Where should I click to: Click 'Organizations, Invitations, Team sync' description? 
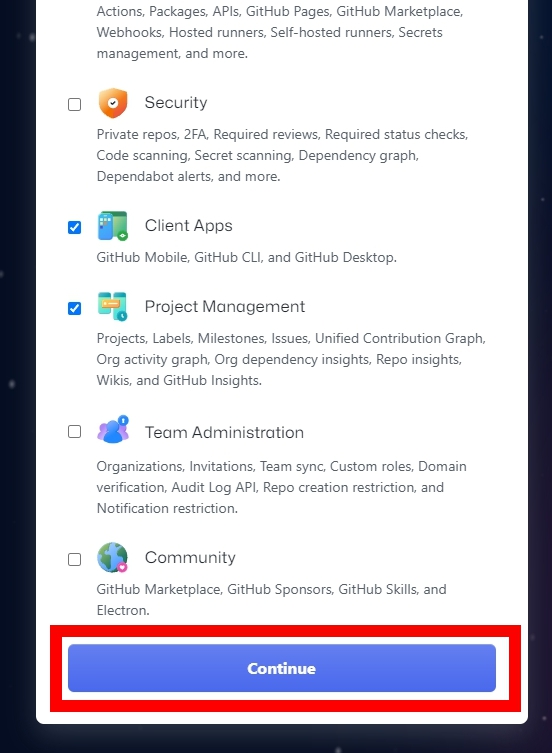282,487
